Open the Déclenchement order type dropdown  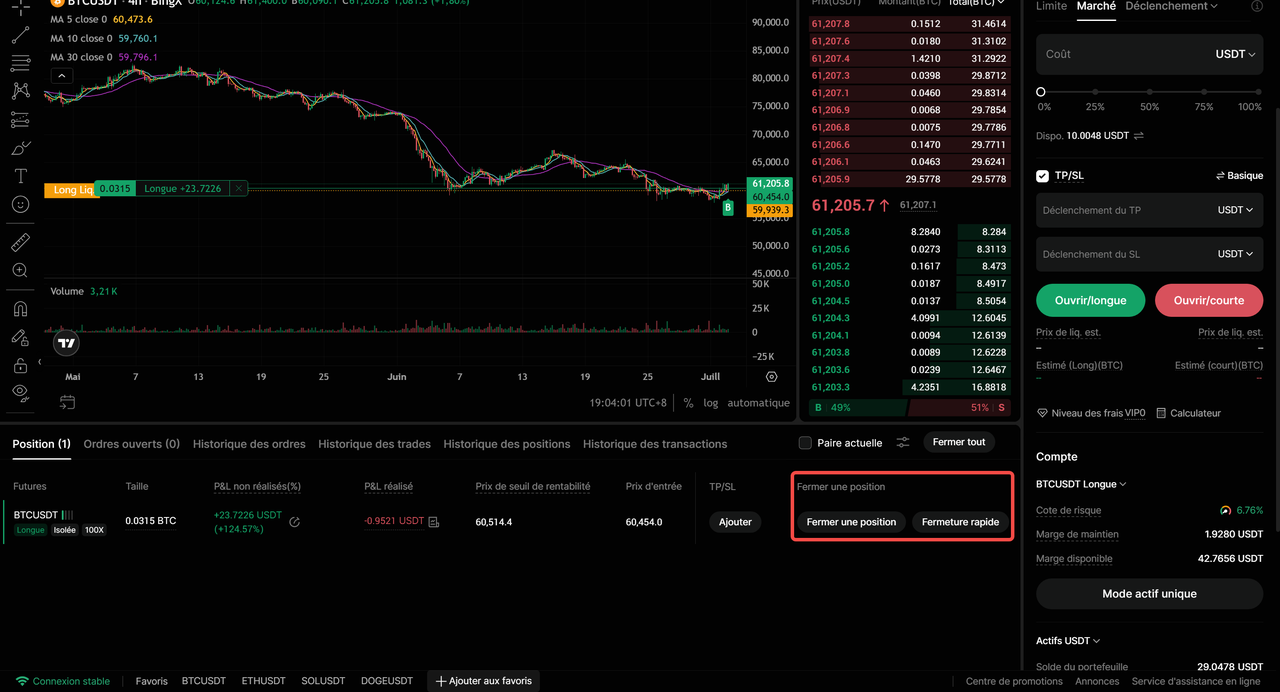[x=1171, y=6]
